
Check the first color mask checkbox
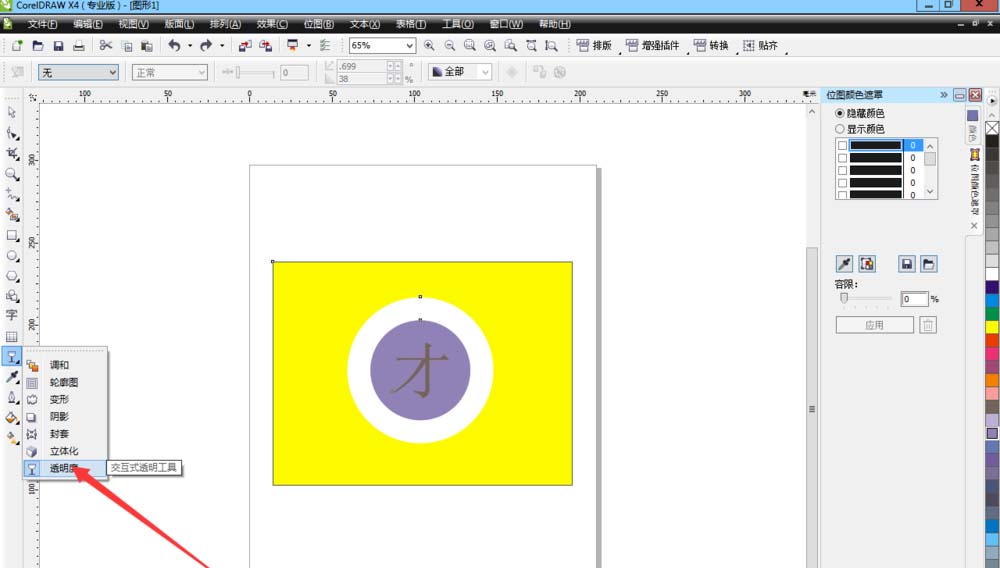842,146
